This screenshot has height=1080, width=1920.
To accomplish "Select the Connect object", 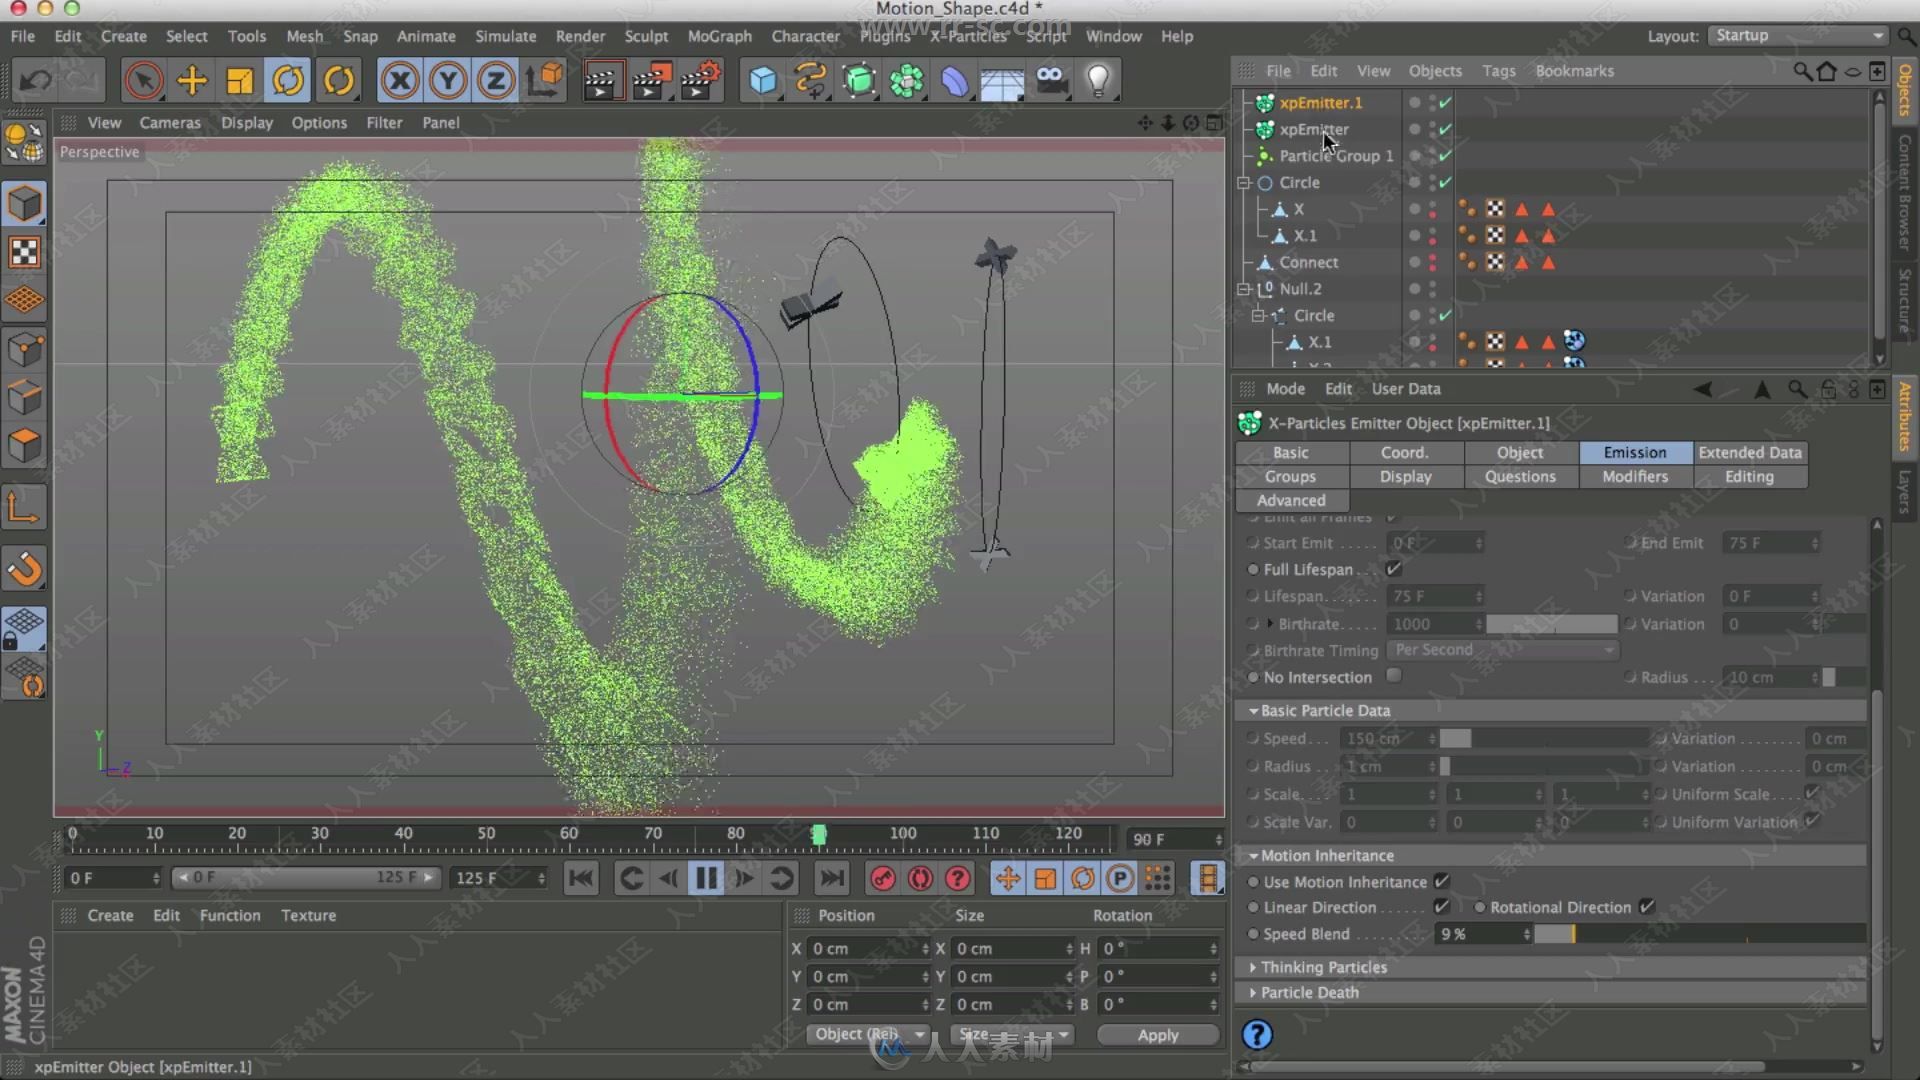I will pyautogui.click(x=1308, y=262).
